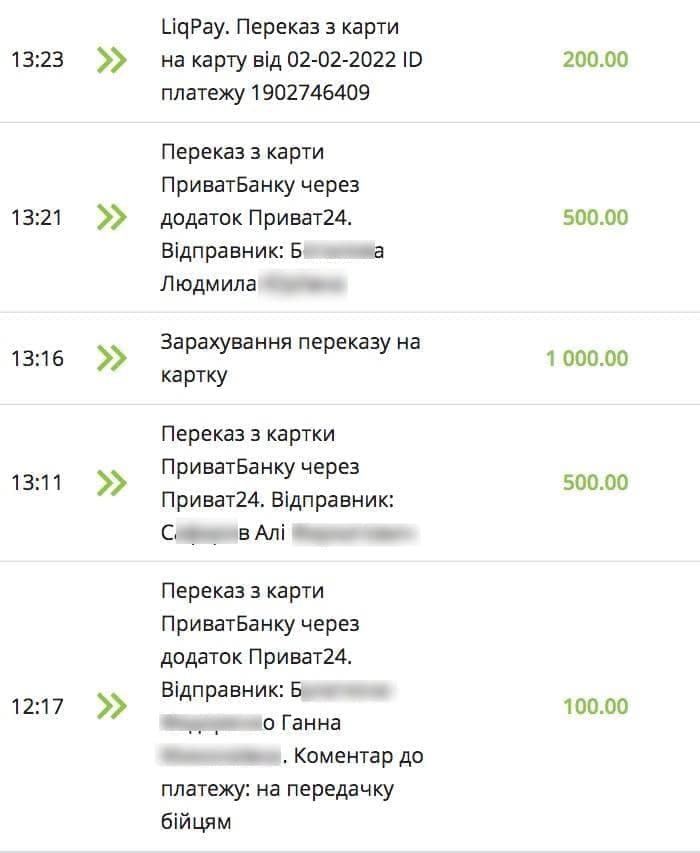Screen dimensions: 700x853
Task: Click the green double-arrow icon beside 13:23
Action: (112, 60)
